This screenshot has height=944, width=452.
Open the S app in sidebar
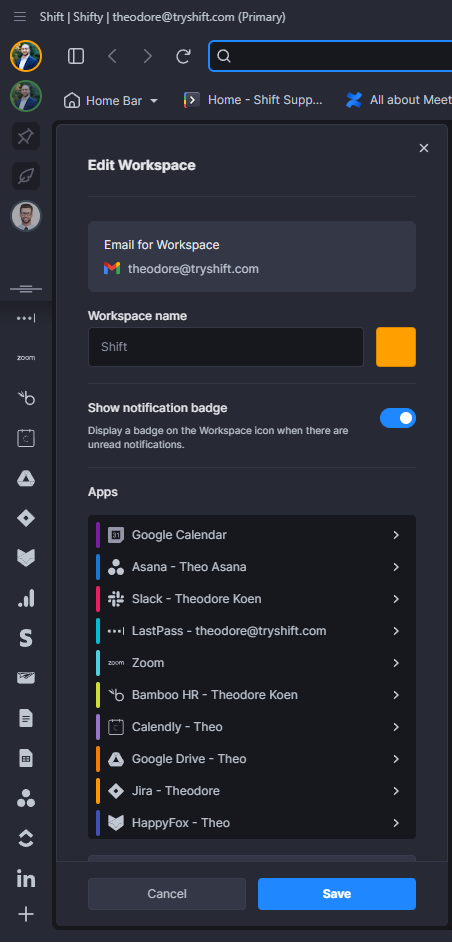26,638
